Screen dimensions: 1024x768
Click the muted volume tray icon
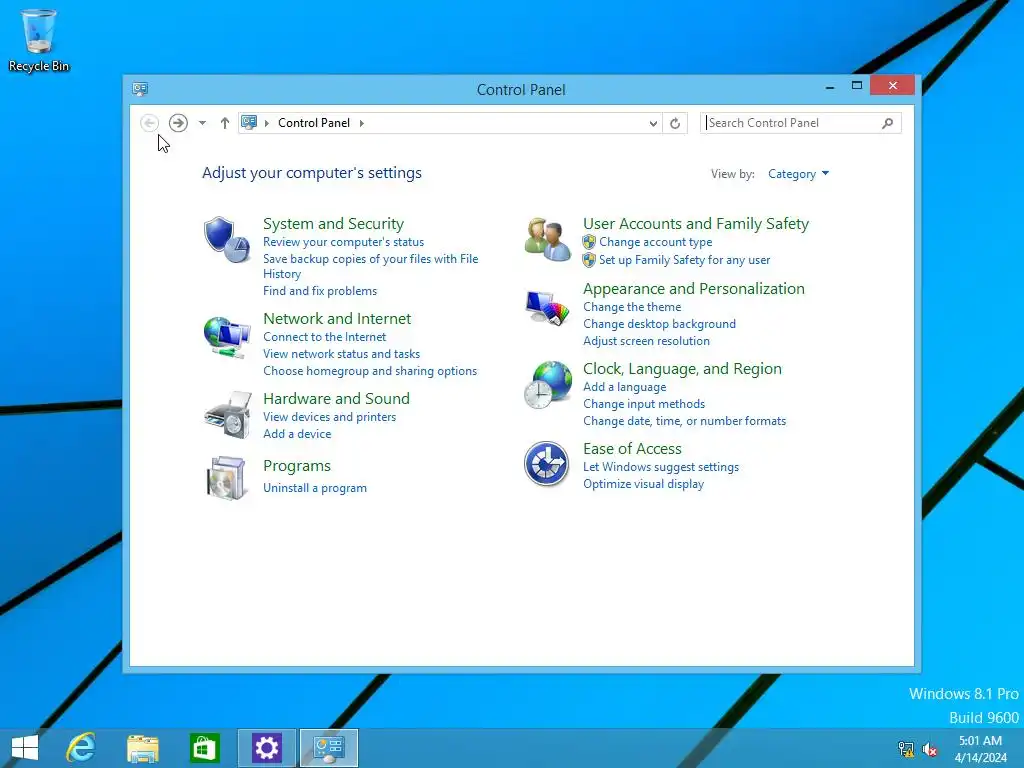pos(929,749)
